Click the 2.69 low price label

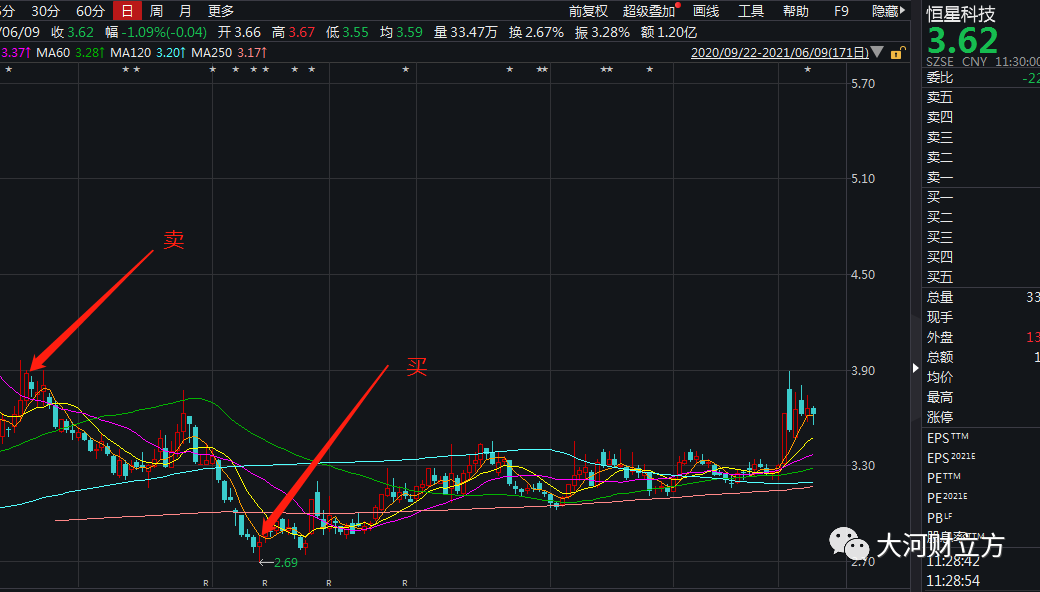(285, 562)
